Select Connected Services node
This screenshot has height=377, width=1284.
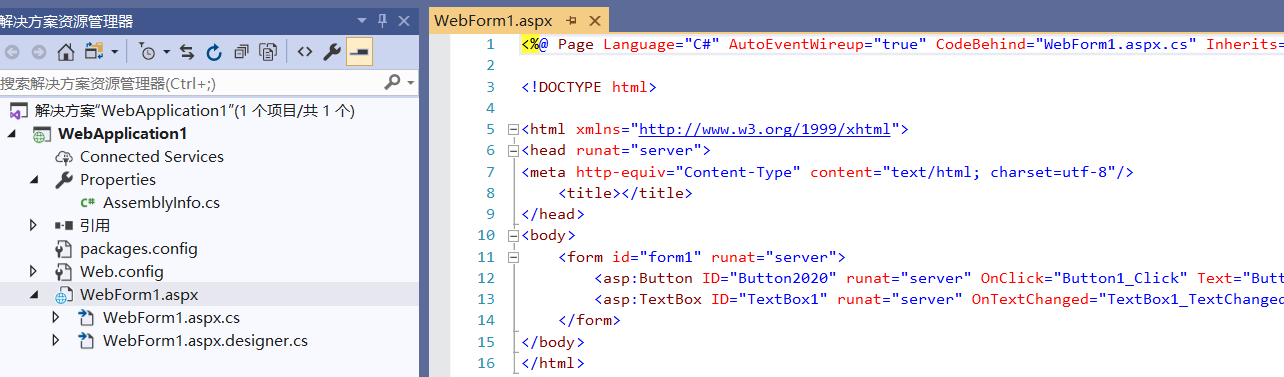coord(152,157)
